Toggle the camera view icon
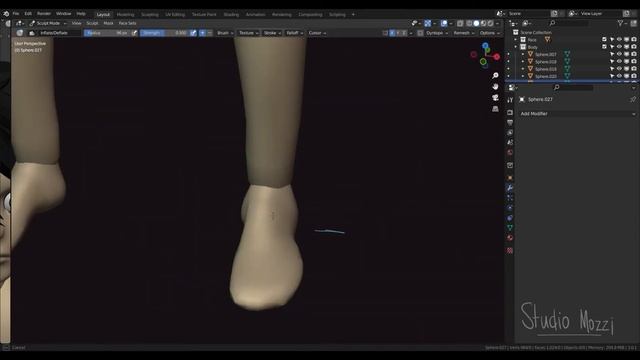 click(495, 98)
